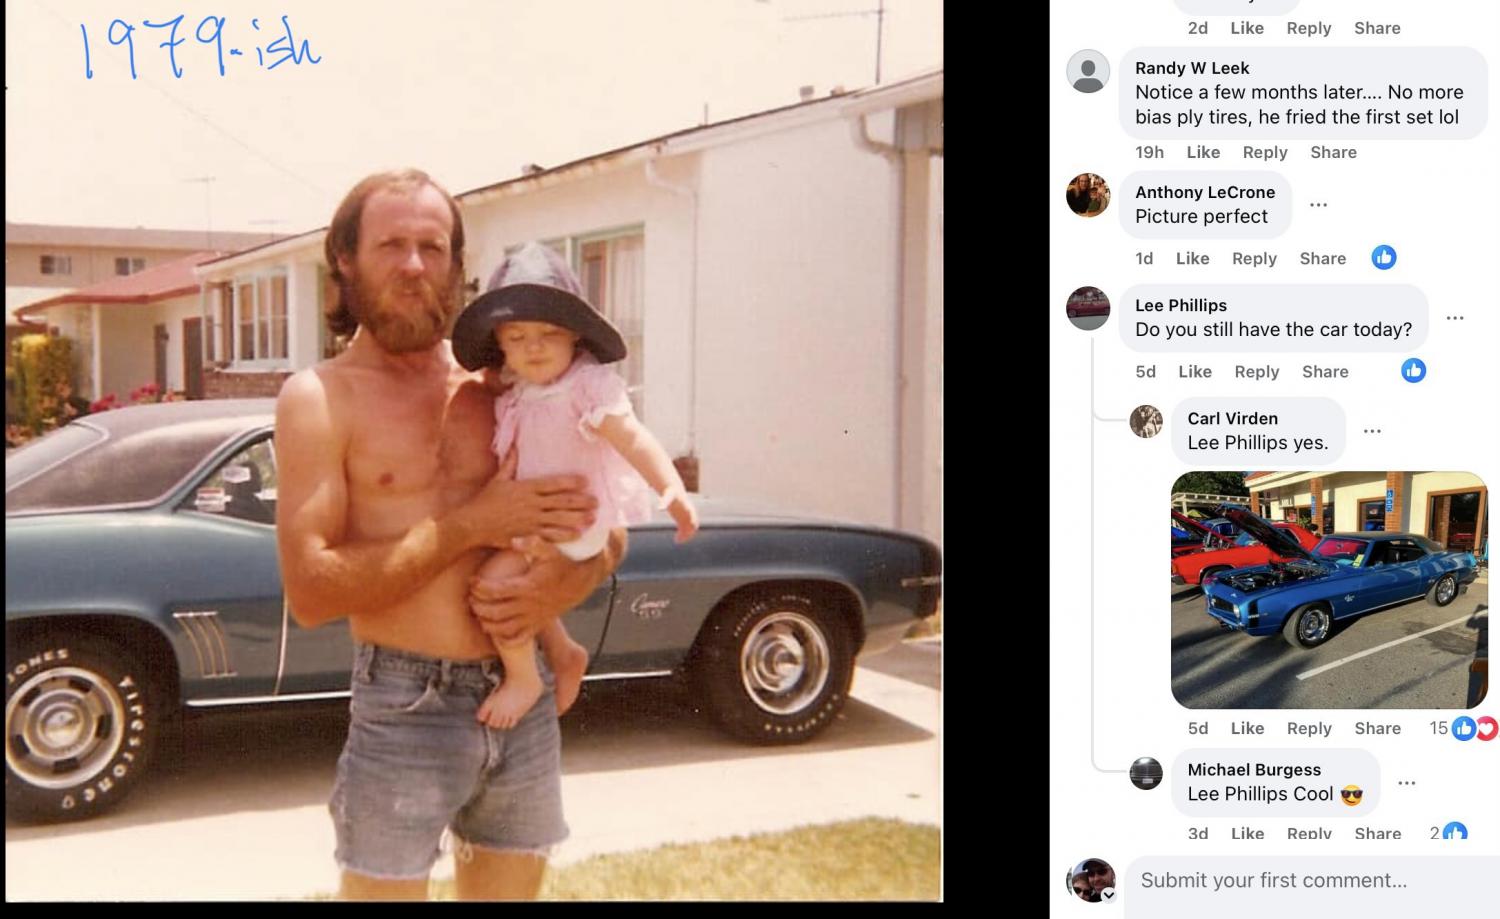Share Carl Virden's photo reply
1500x919 pixels.
tap(1377, 728)
